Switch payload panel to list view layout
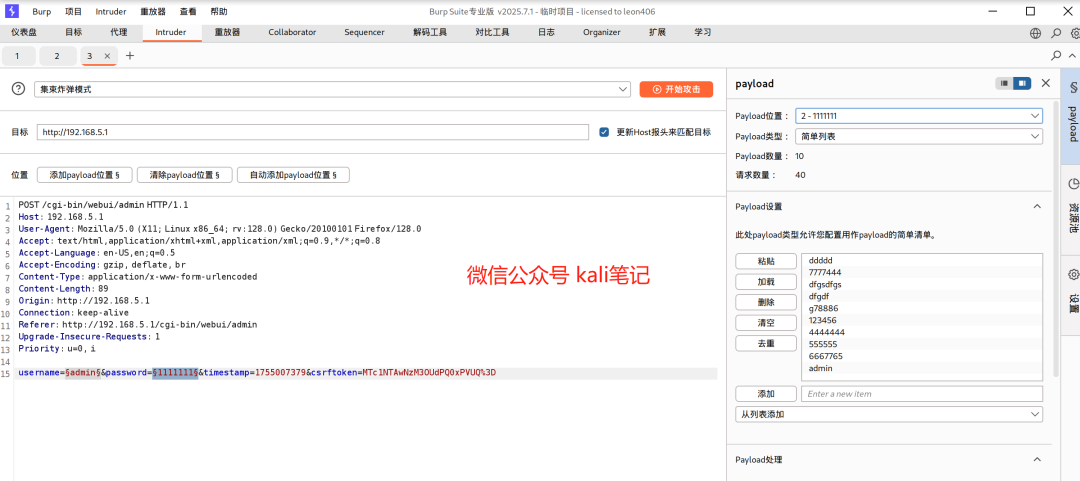 [1004, 83]
